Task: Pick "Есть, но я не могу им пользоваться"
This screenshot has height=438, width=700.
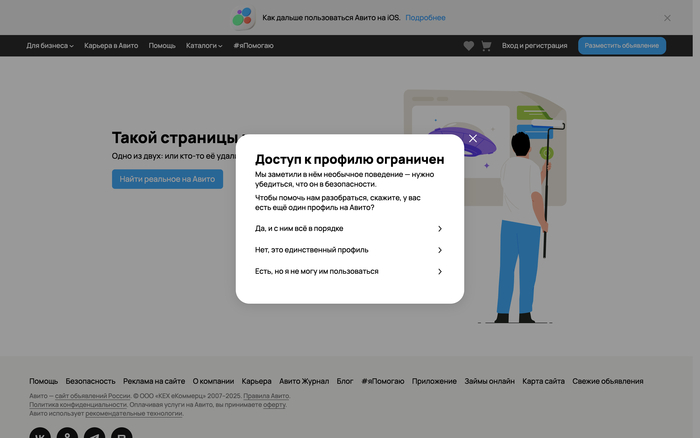Action: tap(349, 271)
